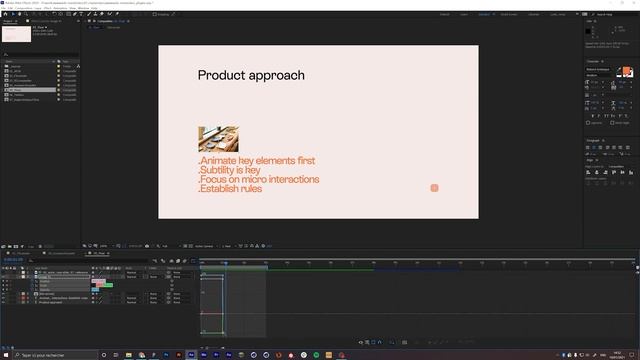Select the Eraser tool
640x360 pixels.
[102, 14]
